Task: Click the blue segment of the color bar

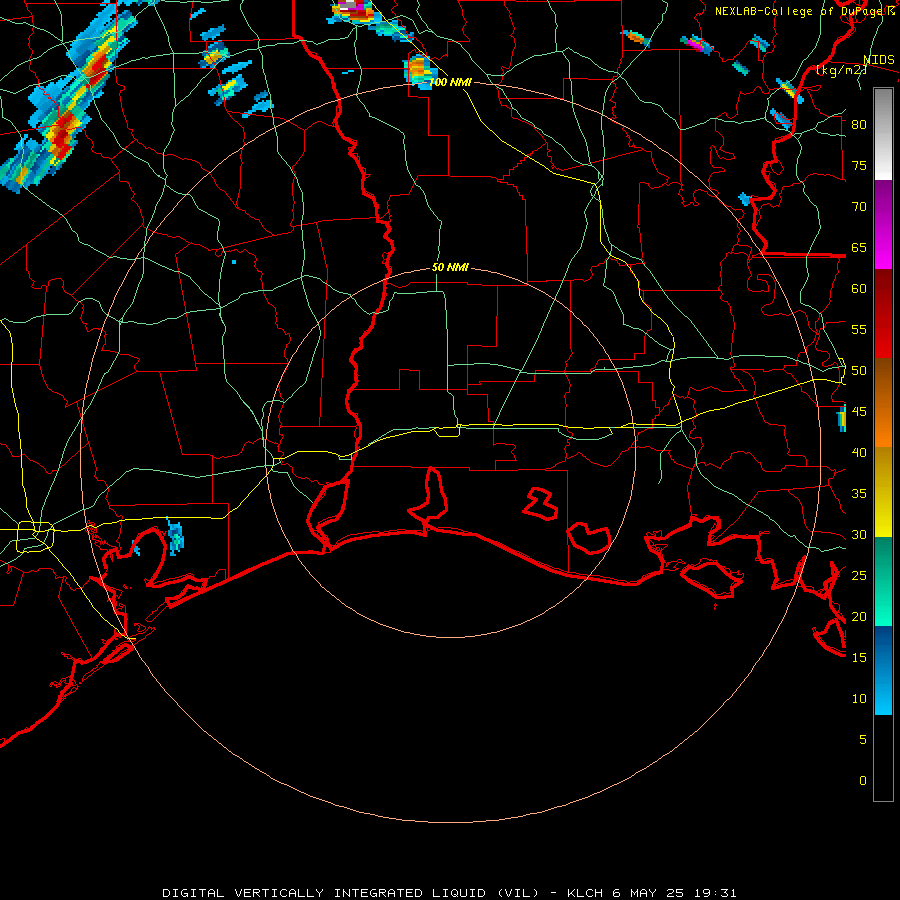Action: [883, 670]
